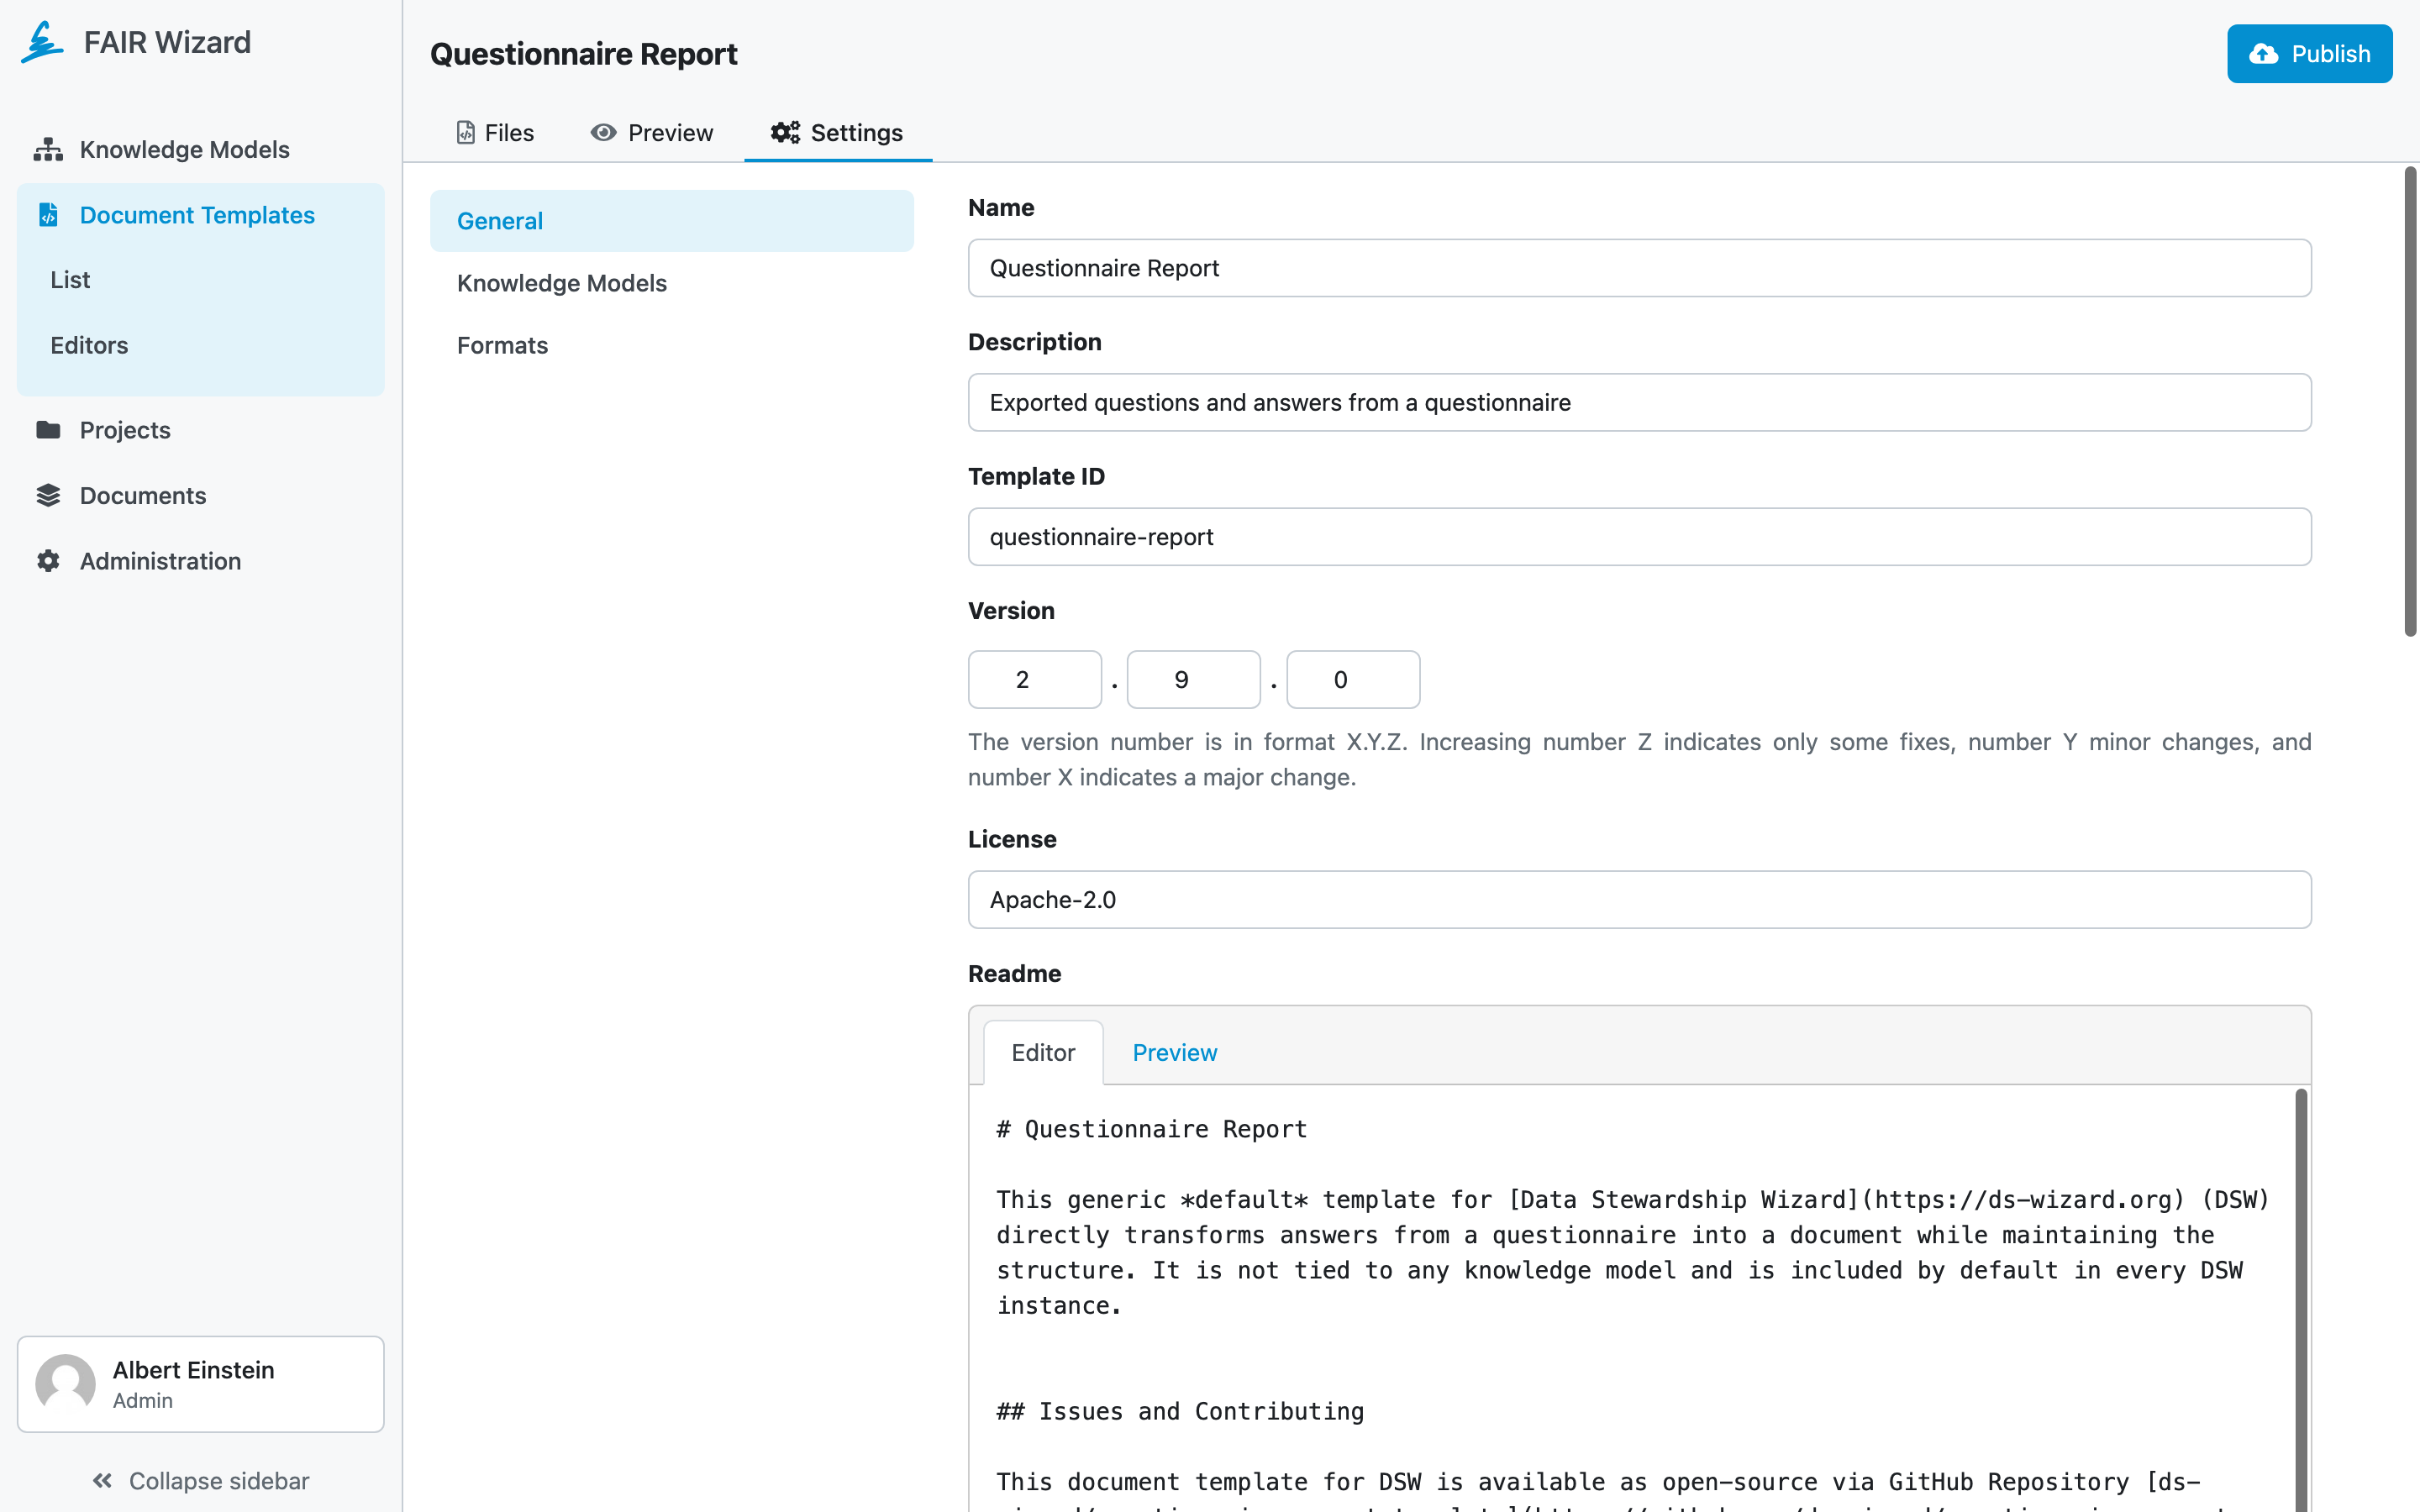Open the Document Templates List
Image resolution: width=2420 pixels, height=1512 pixels.
(x=70, y=280)
